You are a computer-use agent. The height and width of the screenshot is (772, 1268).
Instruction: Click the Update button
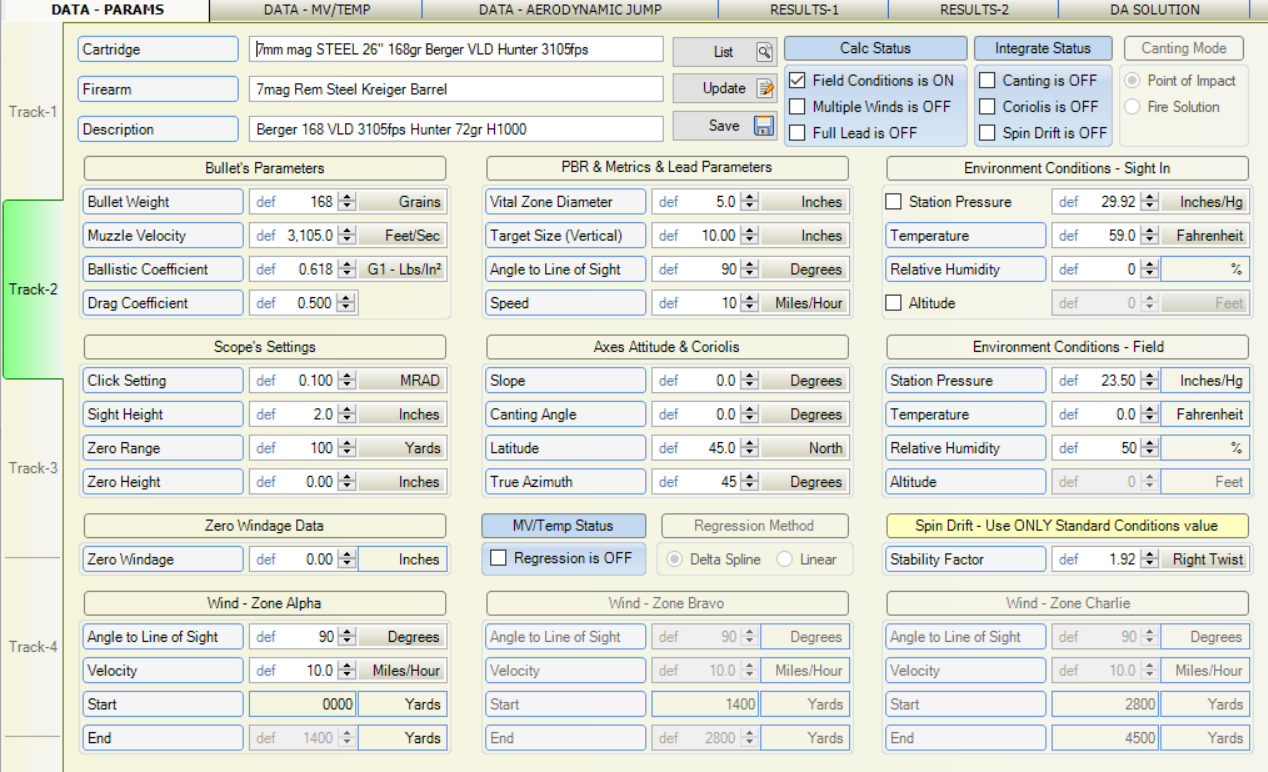coord(724,88)
